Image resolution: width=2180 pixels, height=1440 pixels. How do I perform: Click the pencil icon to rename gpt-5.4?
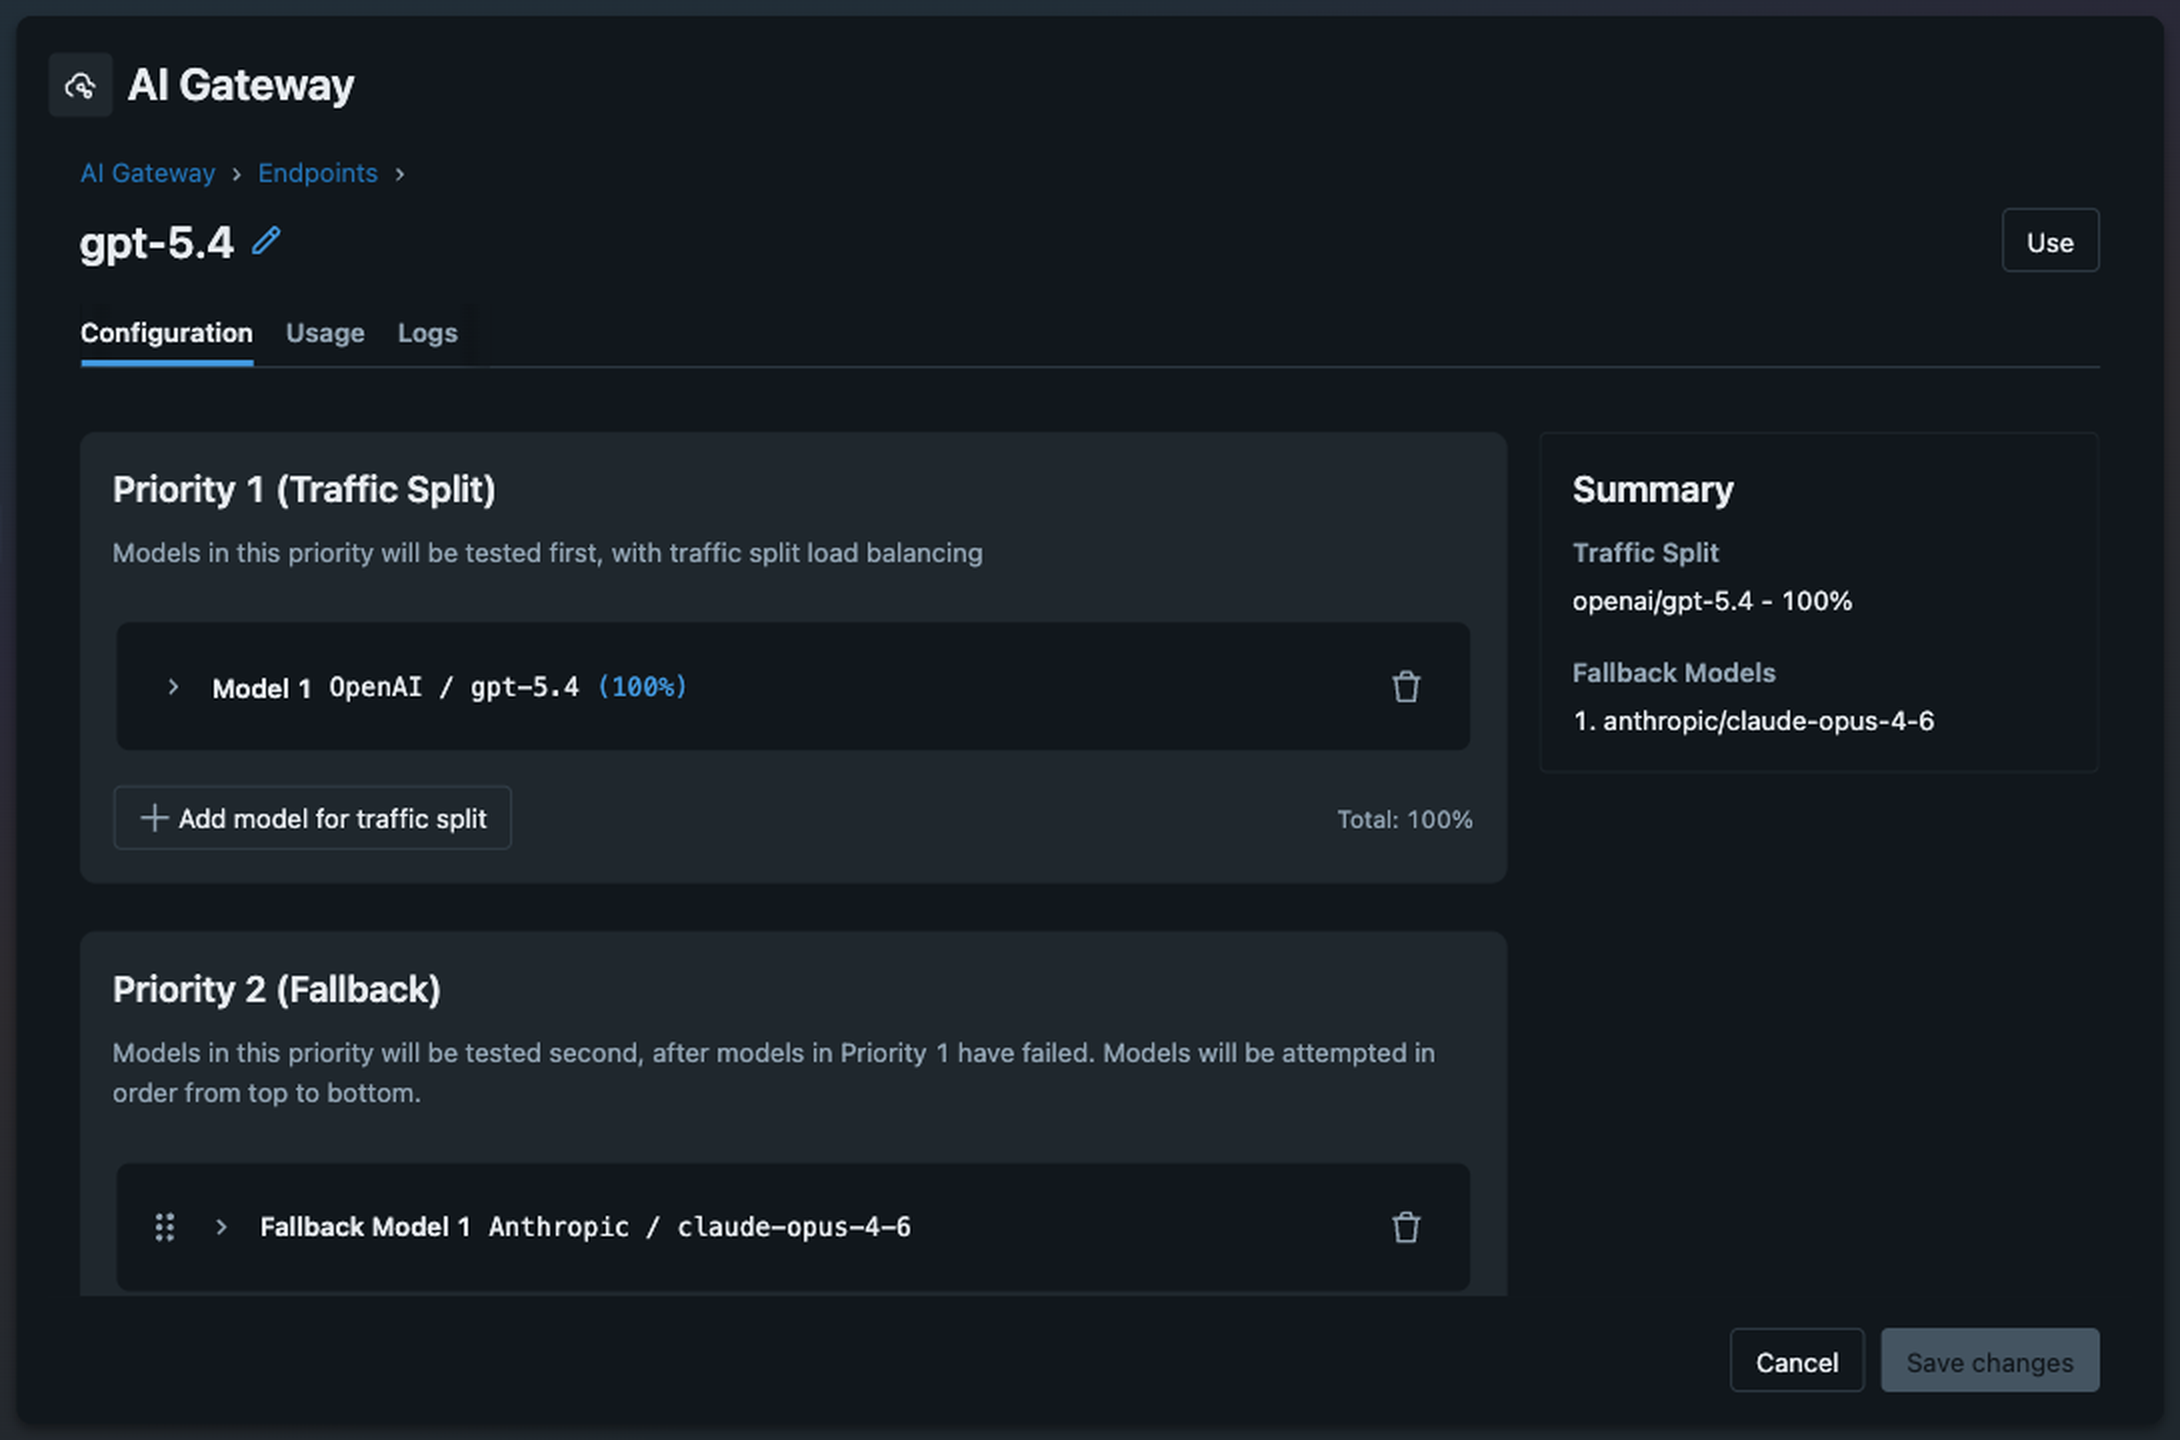tap(266, 241)
